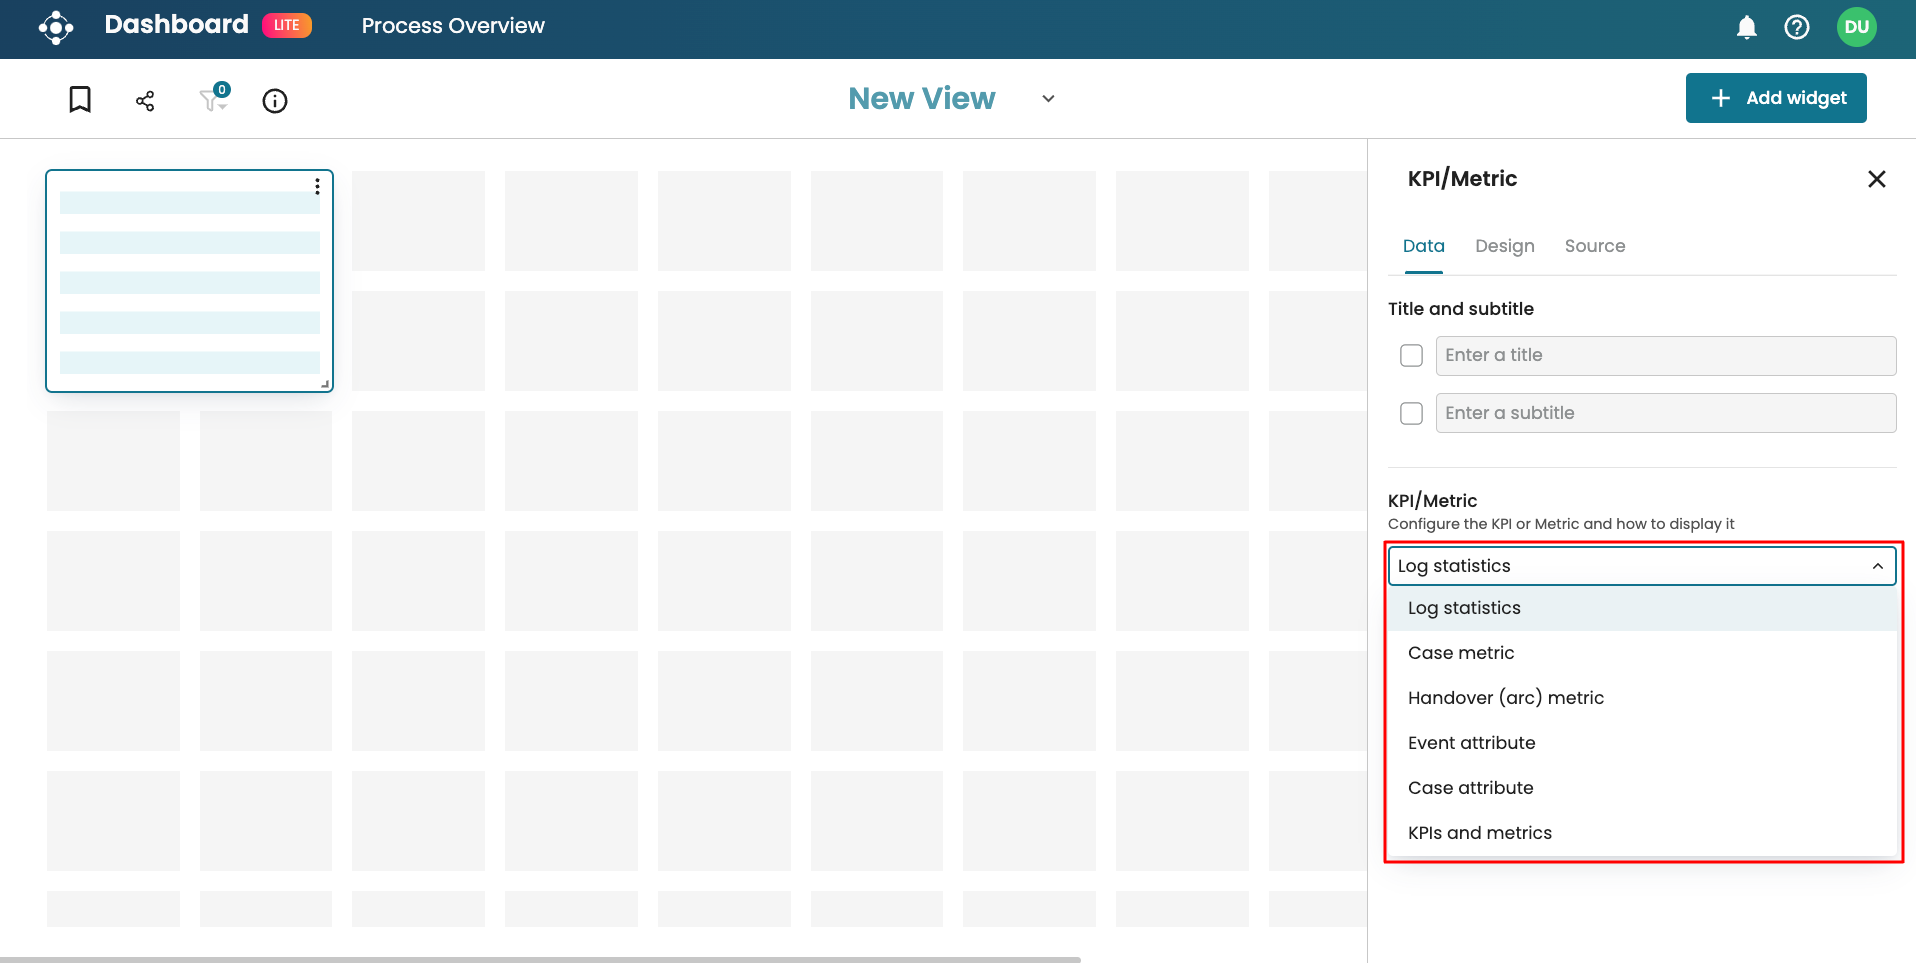Open widget three-dot options menu

point(317,187)
